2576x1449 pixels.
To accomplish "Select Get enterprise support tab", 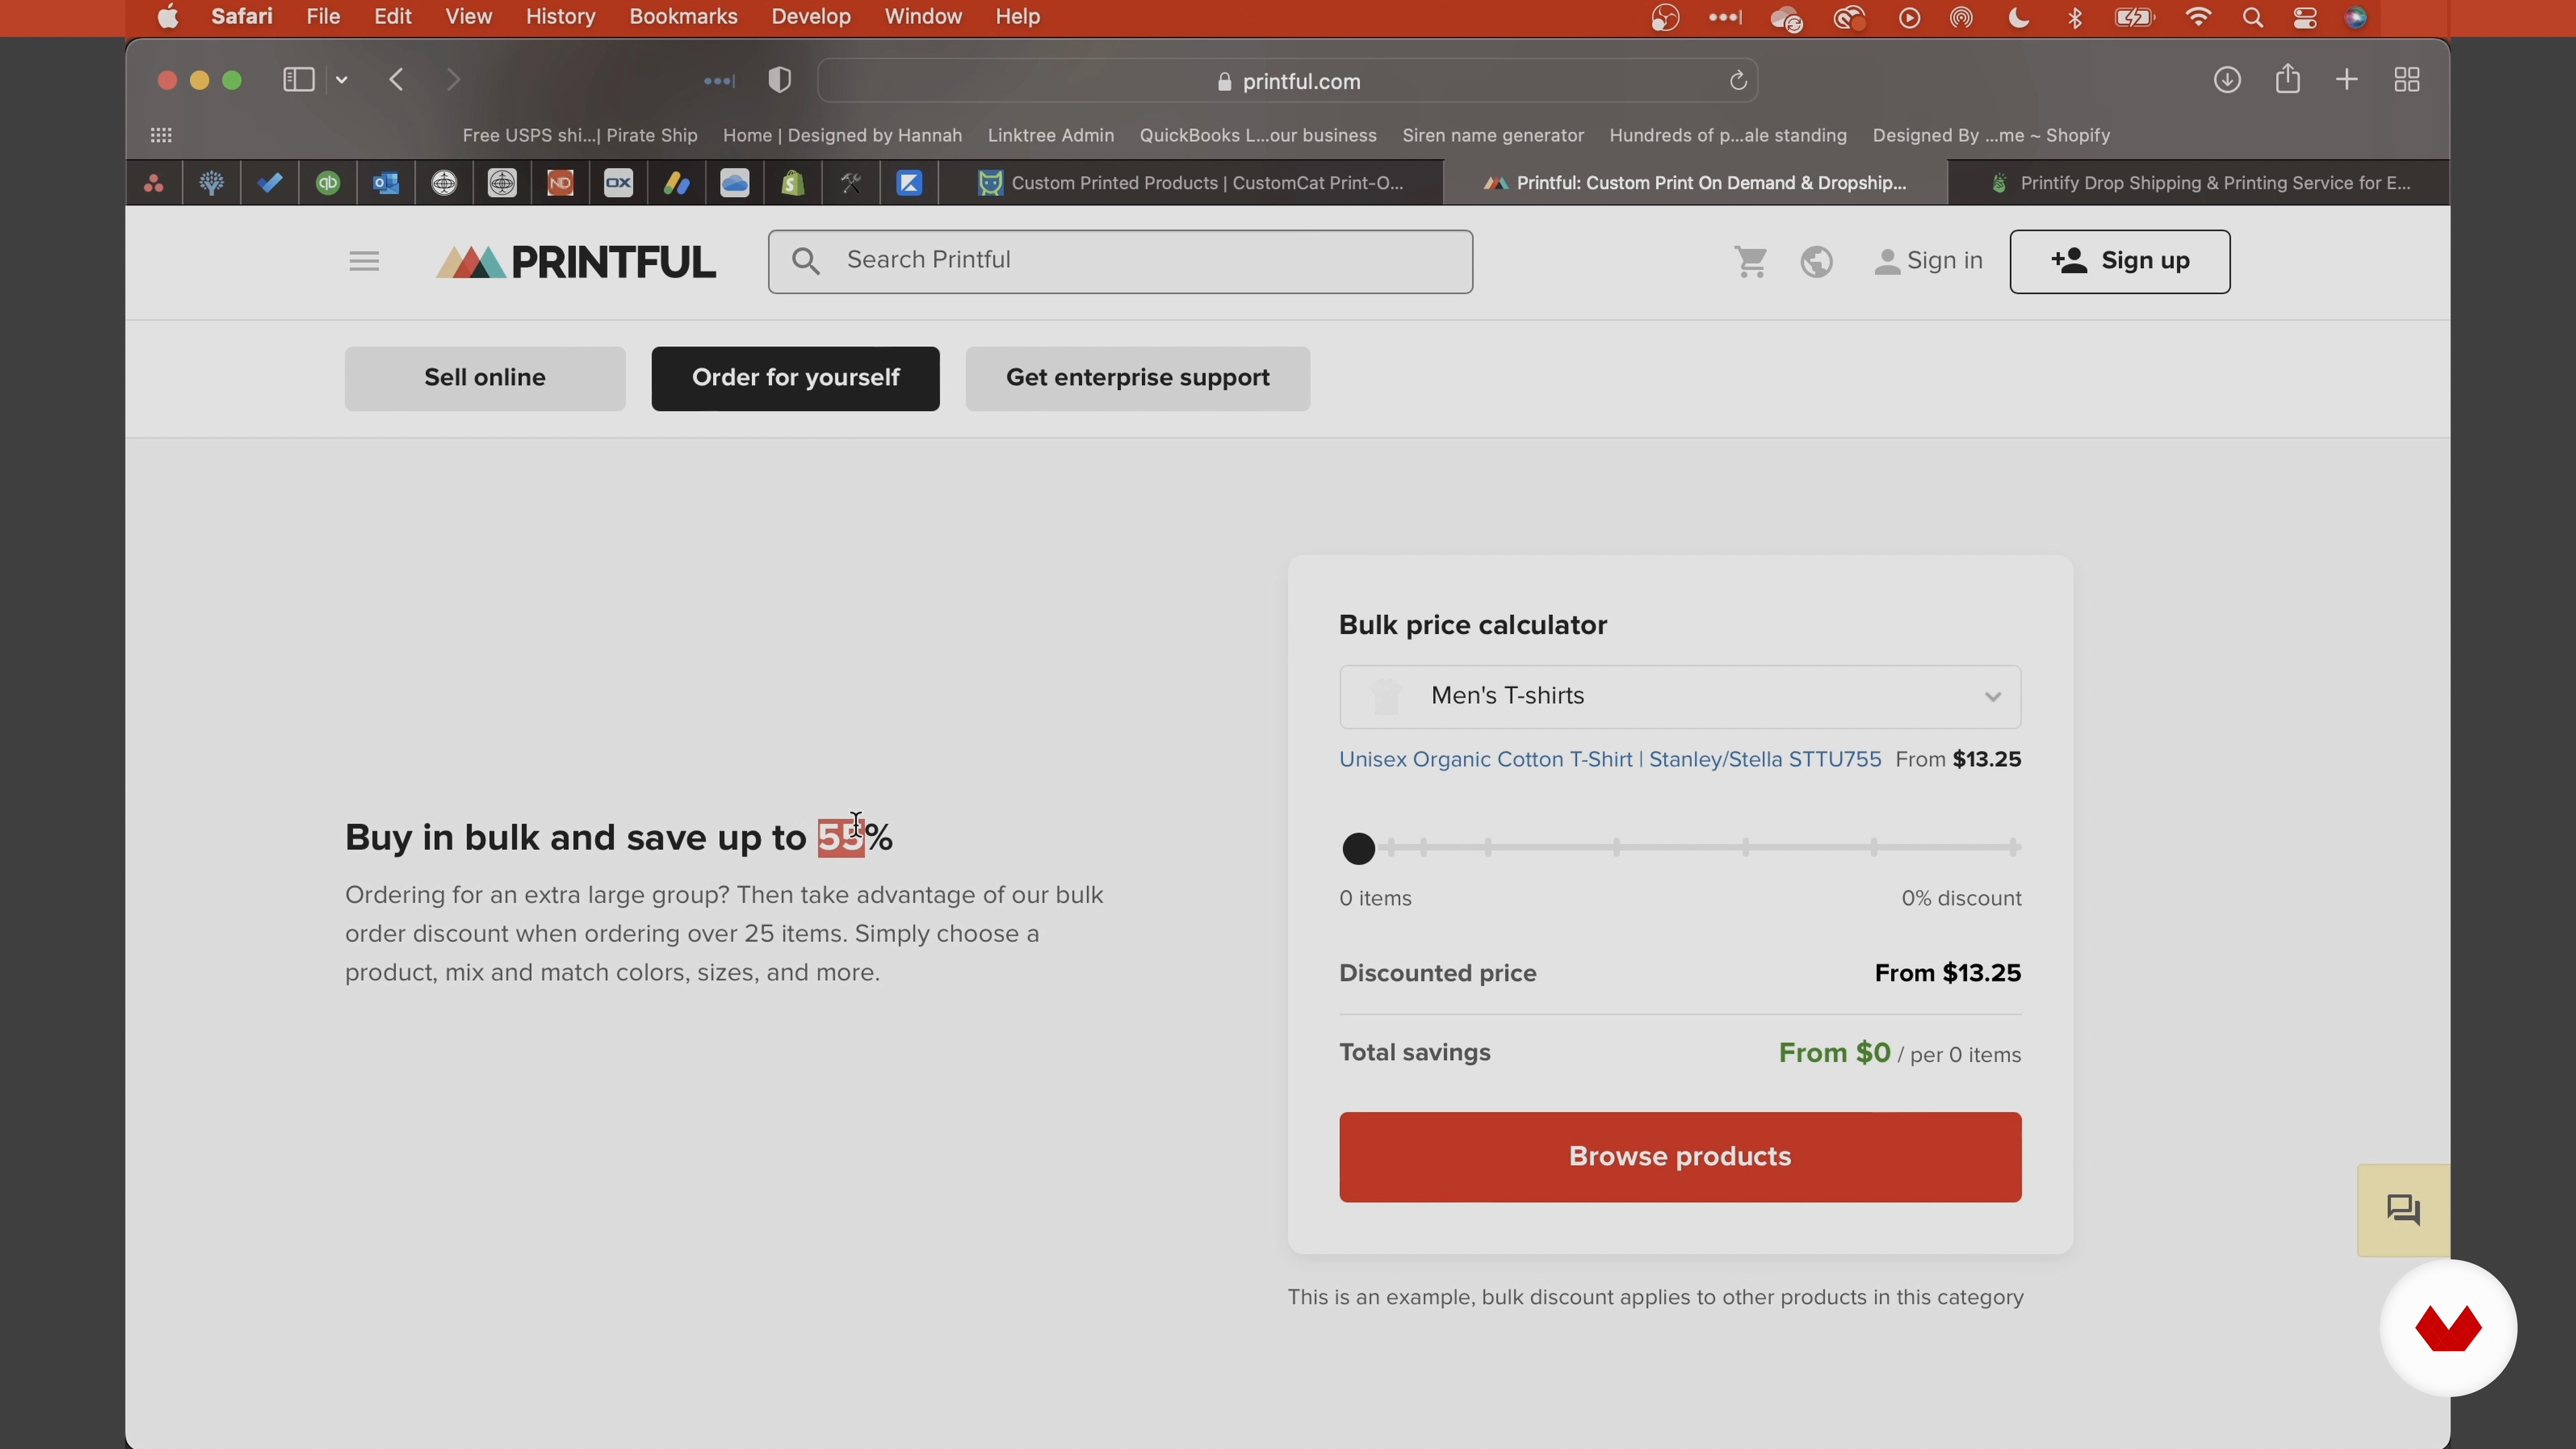I will [1138, 379].
